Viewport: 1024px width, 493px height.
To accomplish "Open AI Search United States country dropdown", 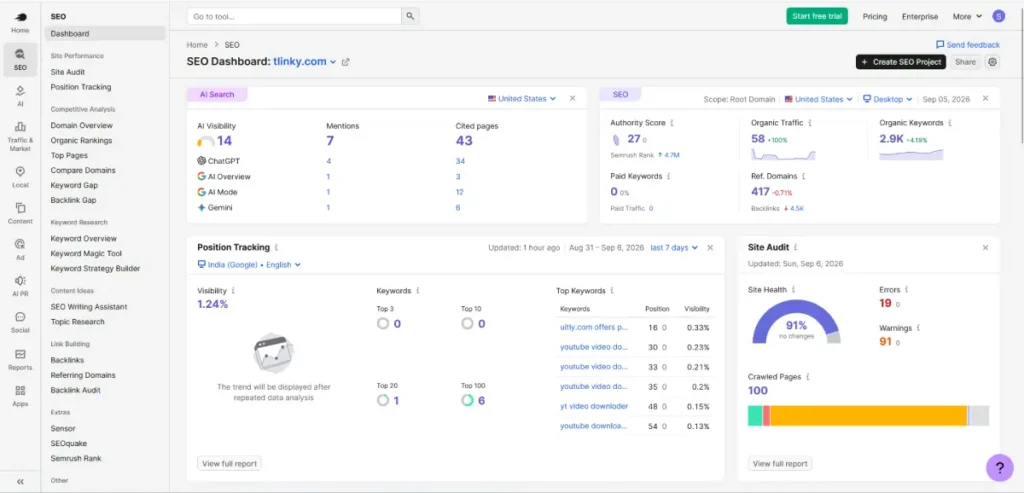I will (x=522, y=99).
